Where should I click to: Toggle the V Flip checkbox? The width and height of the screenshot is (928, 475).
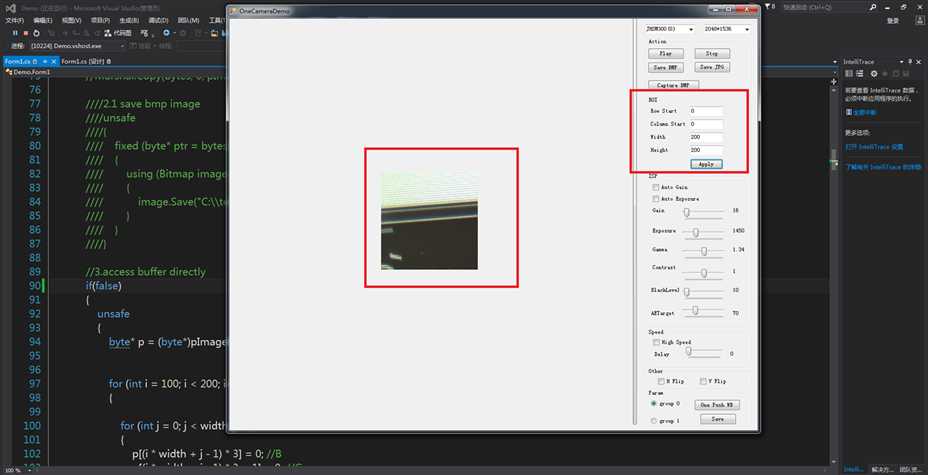pyautogui.click(x=703, y=382)
